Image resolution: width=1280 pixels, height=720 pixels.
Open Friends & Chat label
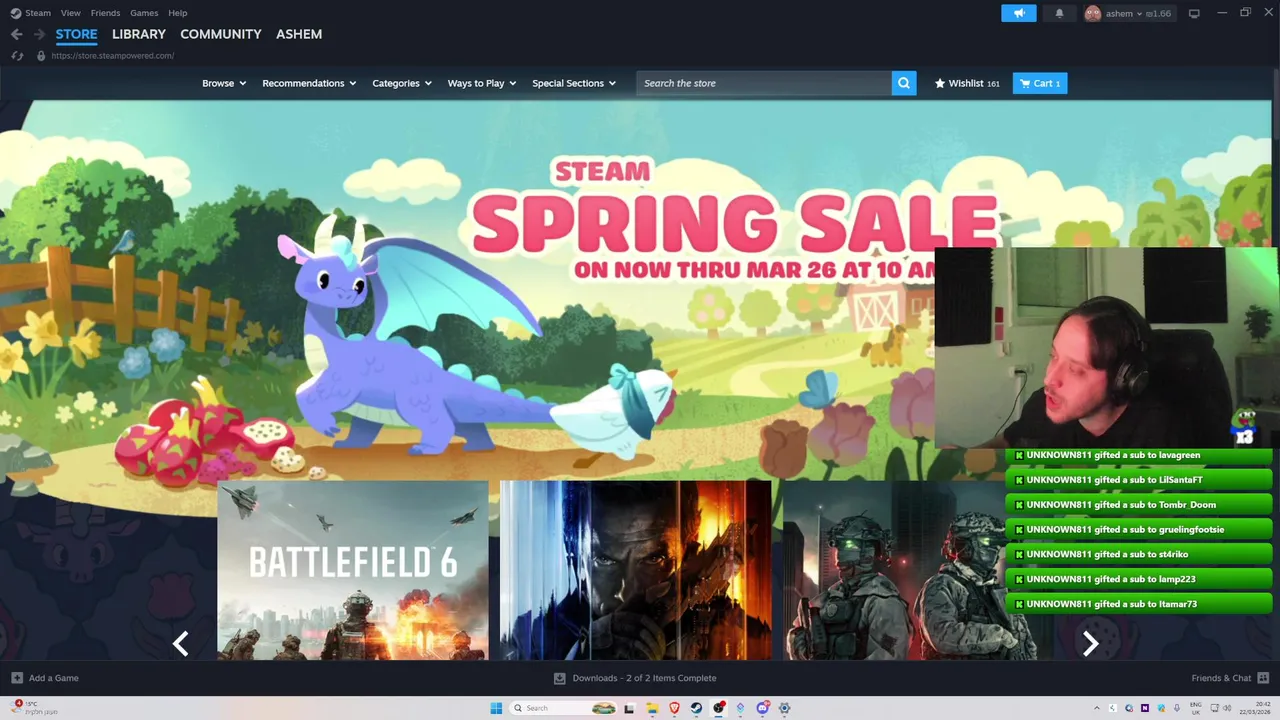click(1221, 678)
